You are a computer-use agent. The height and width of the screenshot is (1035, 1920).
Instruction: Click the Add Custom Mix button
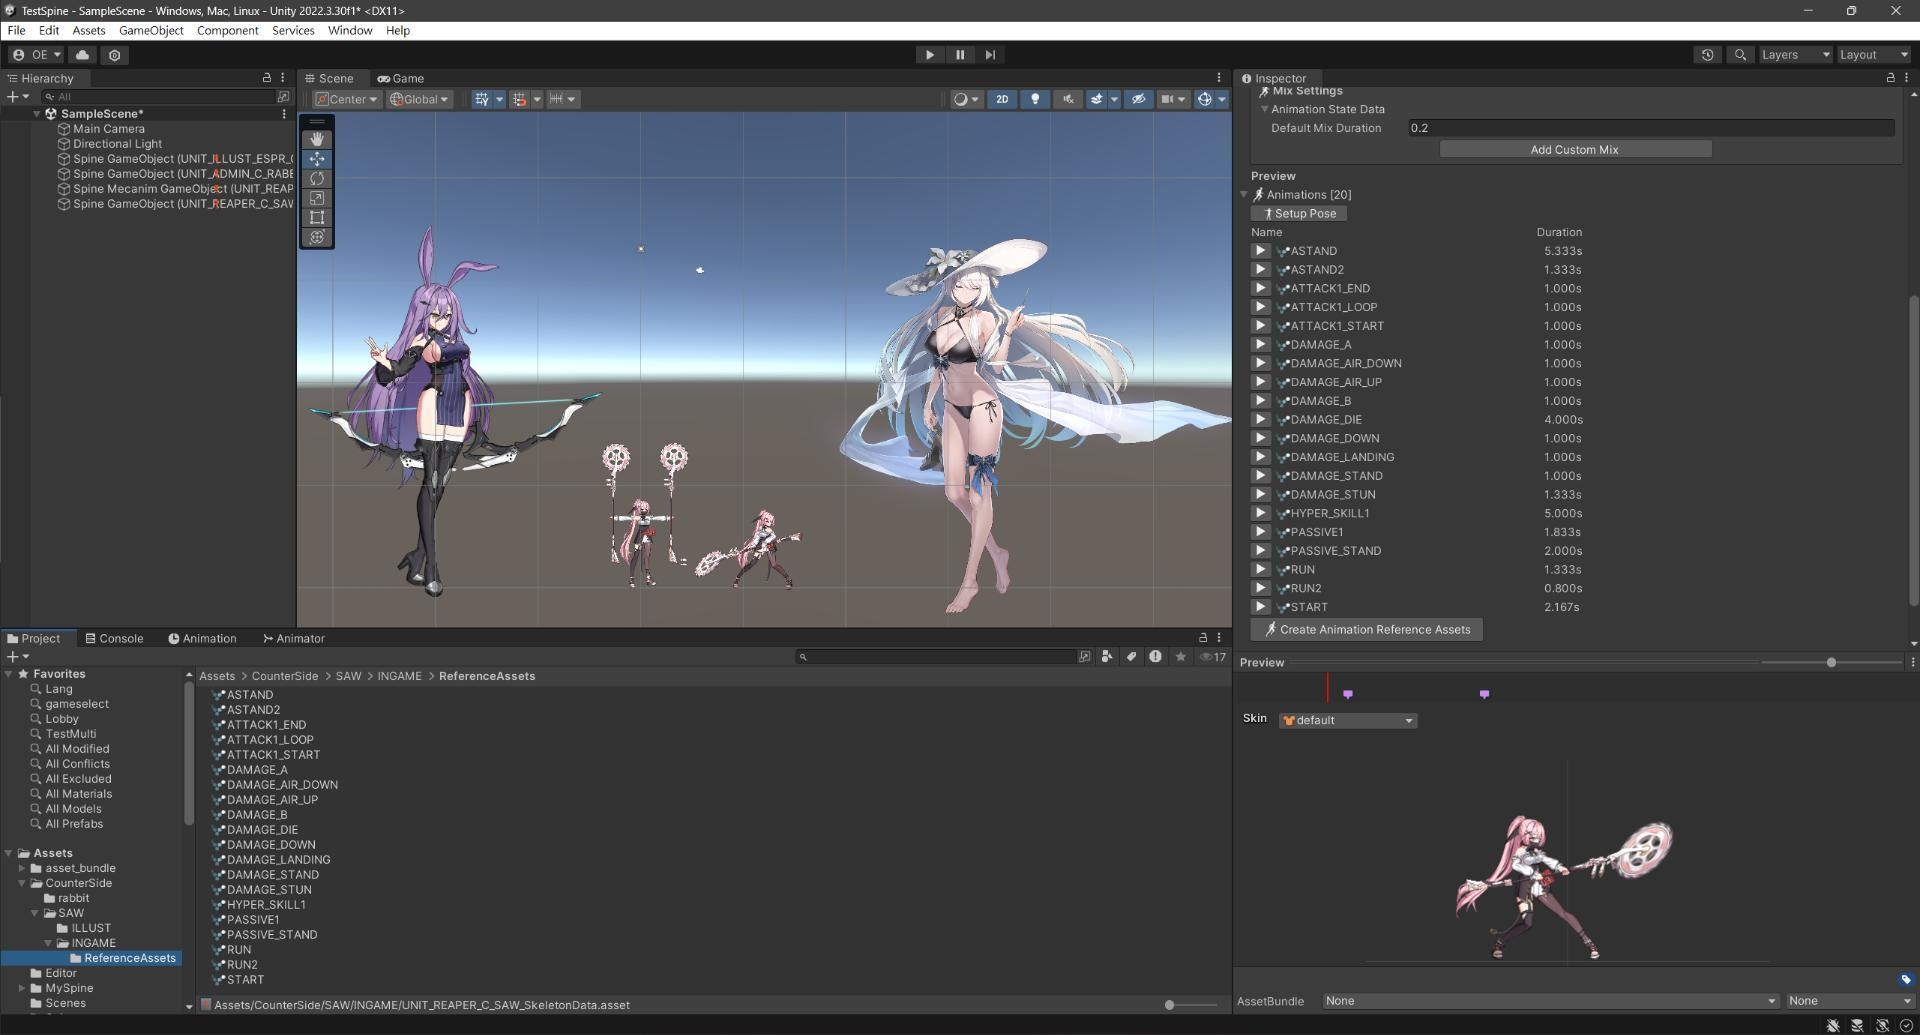pos(1574,149)
